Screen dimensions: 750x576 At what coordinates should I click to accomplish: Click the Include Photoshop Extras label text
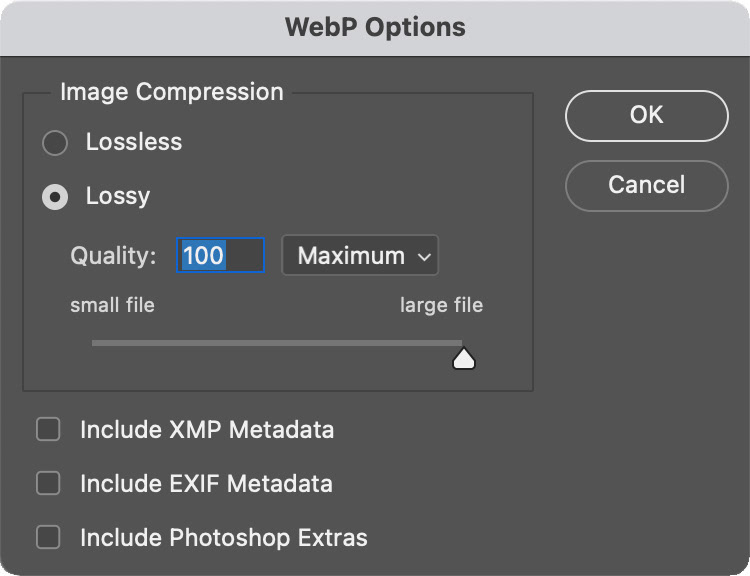[224, 538]
